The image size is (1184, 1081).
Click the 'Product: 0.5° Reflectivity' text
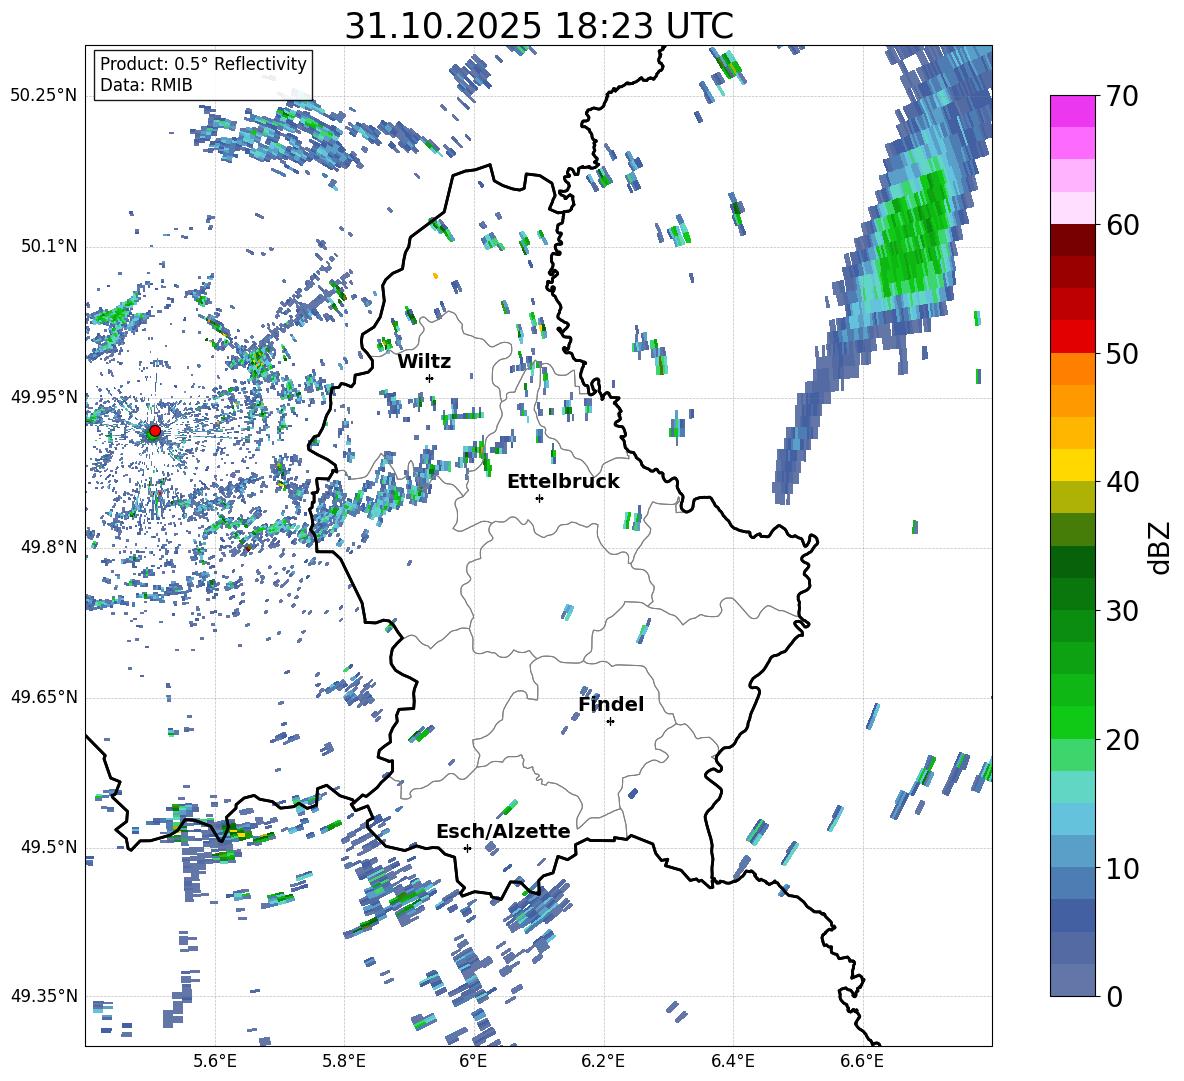click(x=203, y=63)
